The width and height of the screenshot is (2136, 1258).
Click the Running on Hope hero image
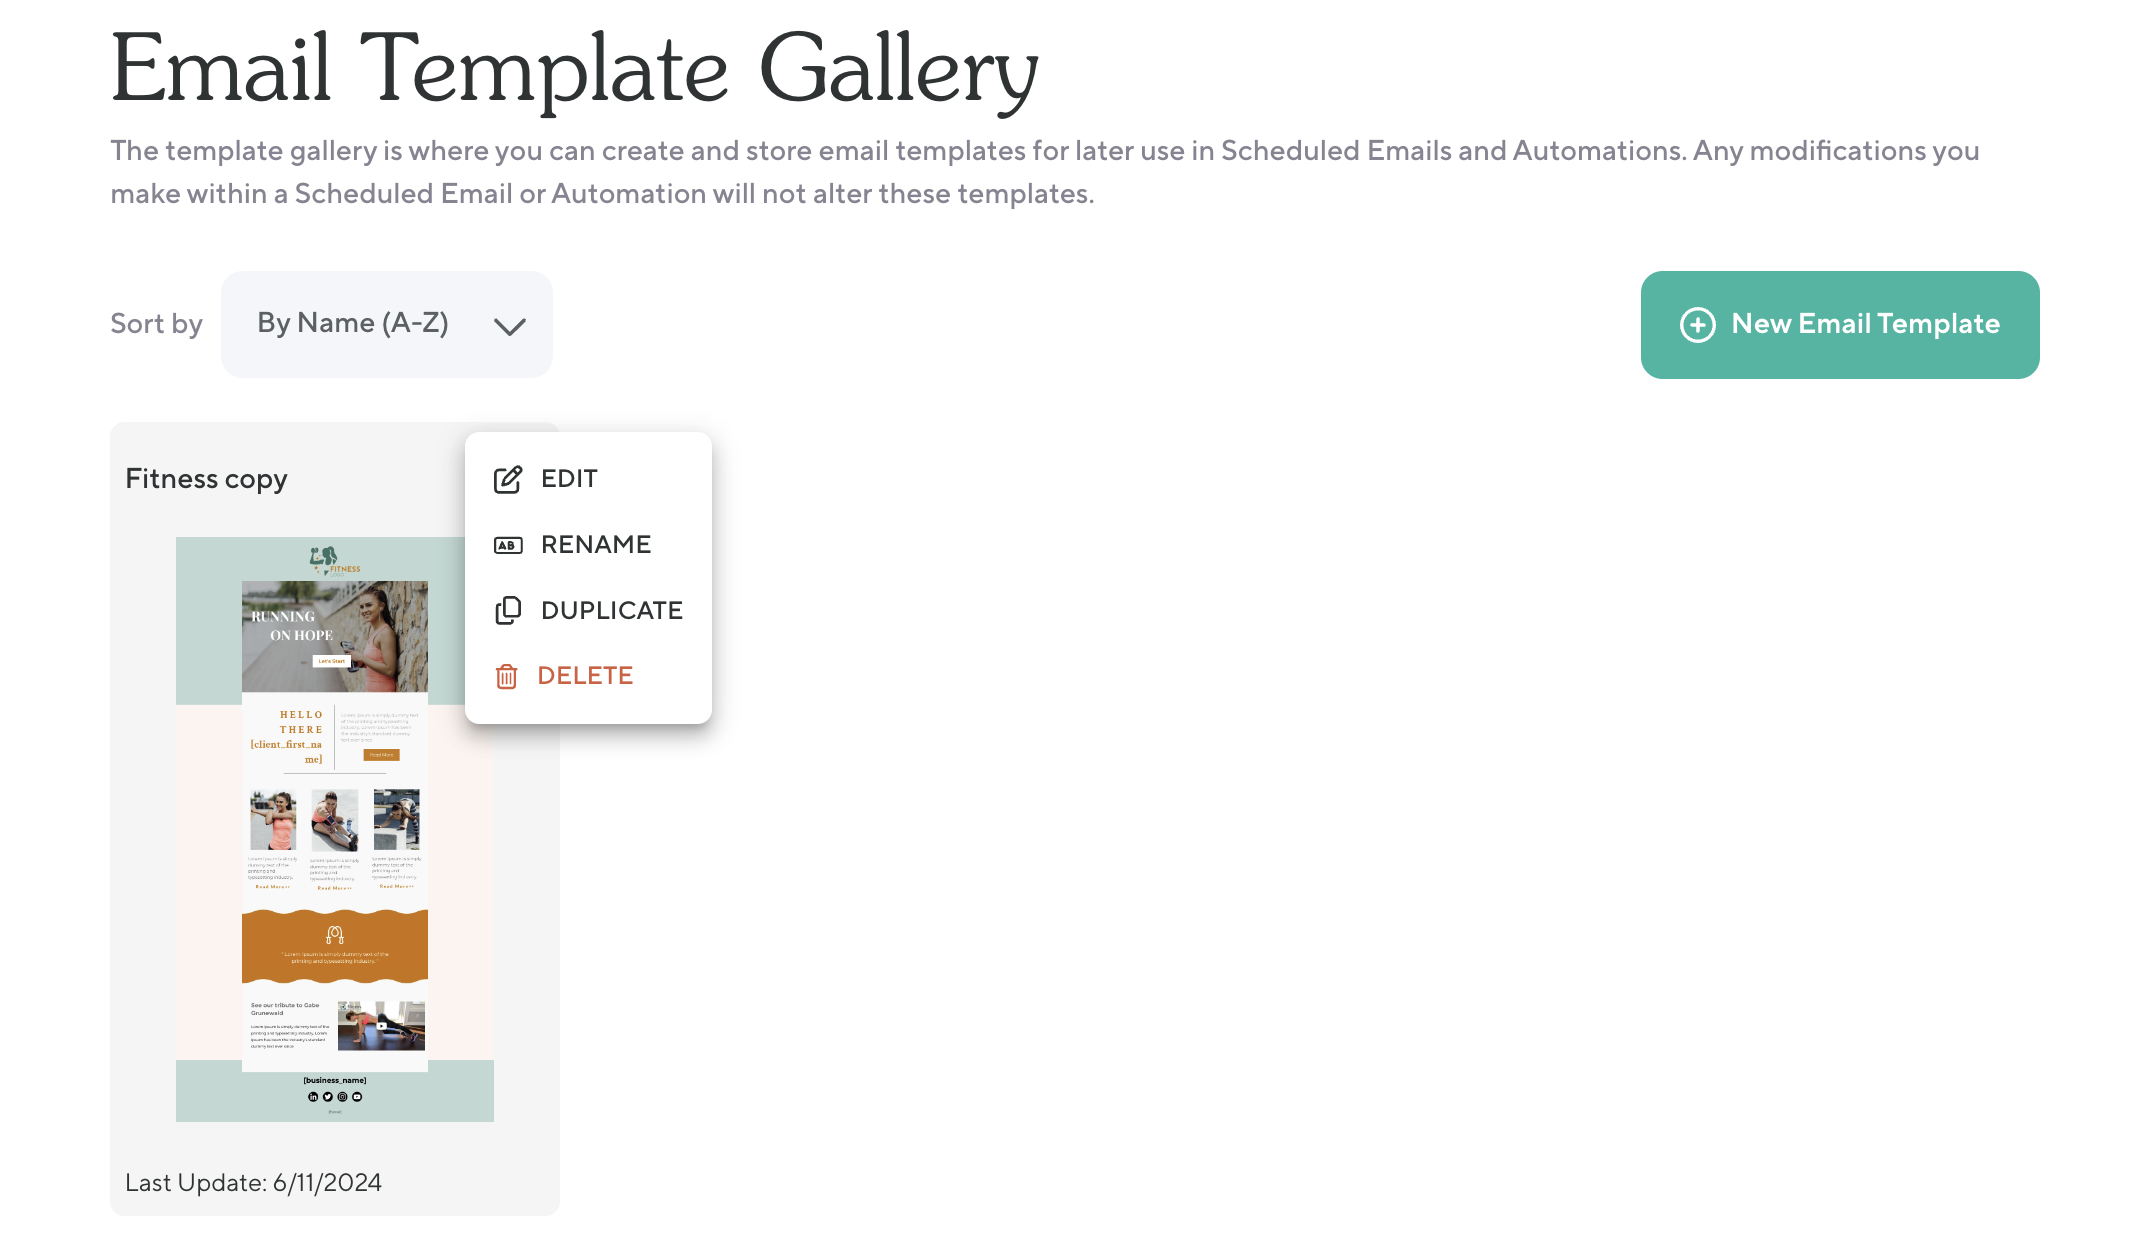click(x=334, y=636)
